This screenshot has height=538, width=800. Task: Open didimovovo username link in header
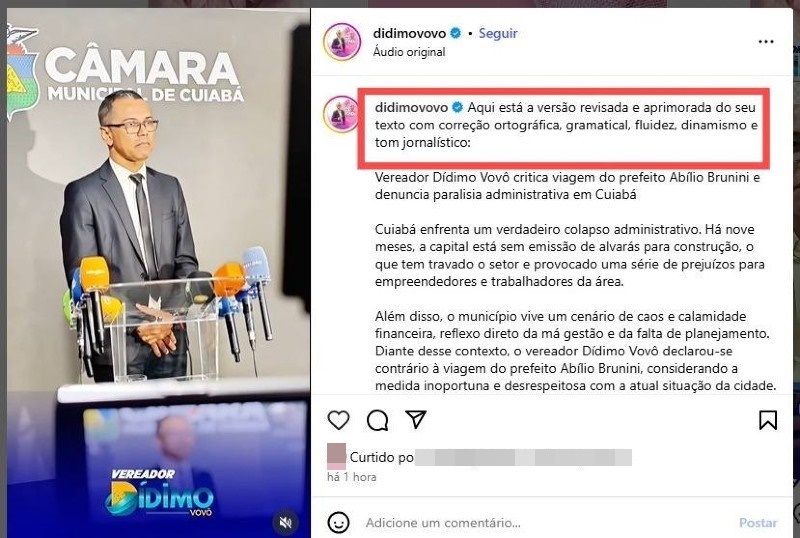click(x=409, y=34)
